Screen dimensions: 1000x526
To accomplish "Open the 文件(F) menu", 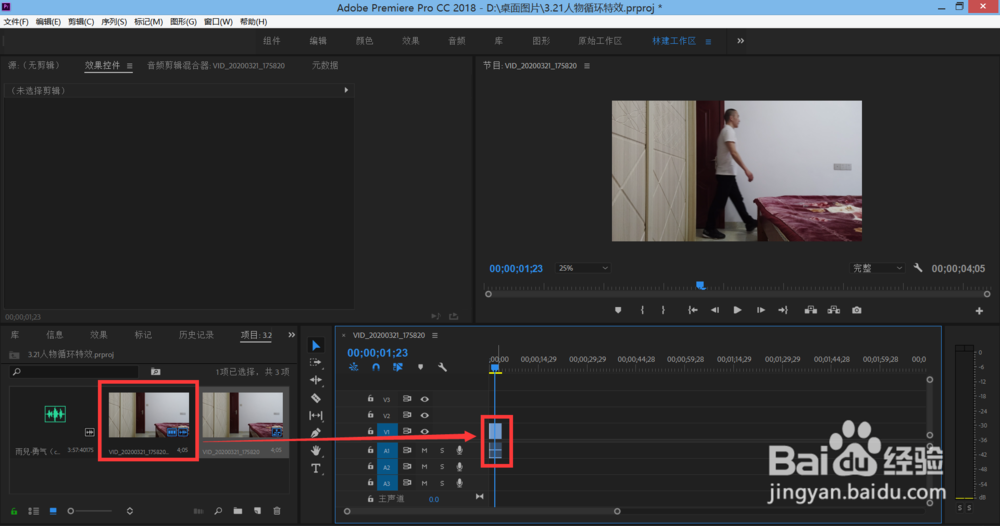I will [16, 22].
